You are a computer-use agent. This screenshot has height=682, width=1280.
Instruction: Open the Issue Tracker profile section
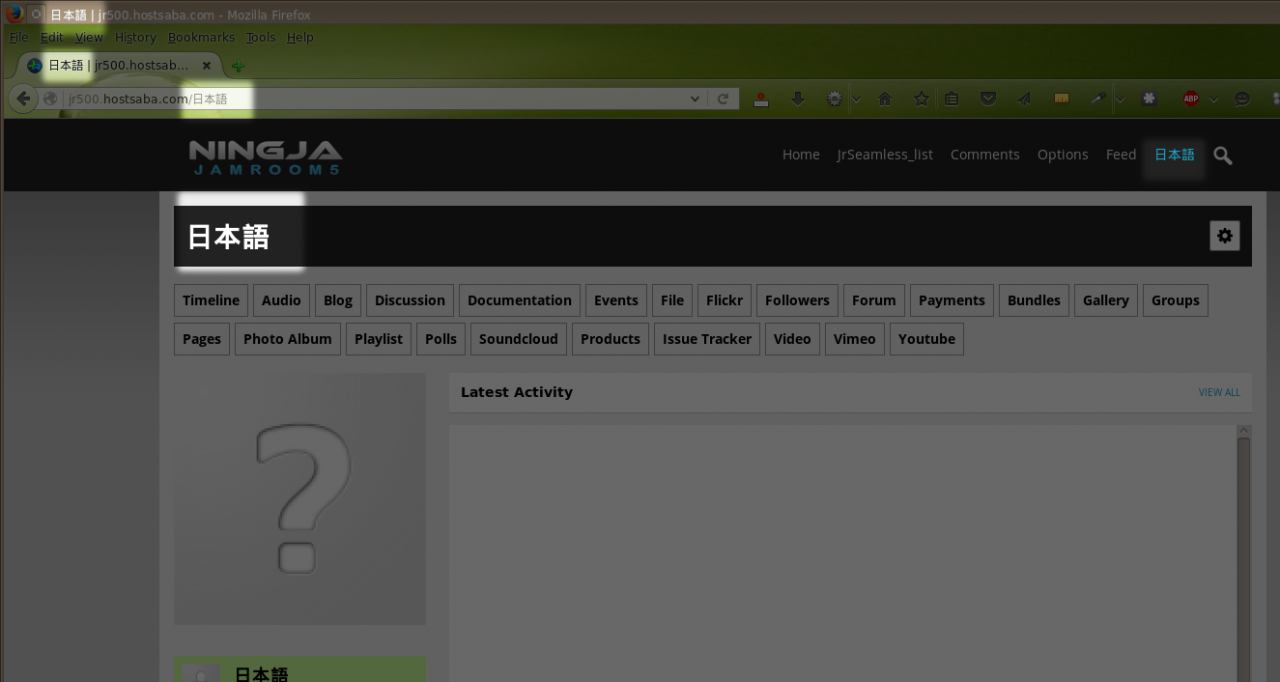click(x=707, y=339)
